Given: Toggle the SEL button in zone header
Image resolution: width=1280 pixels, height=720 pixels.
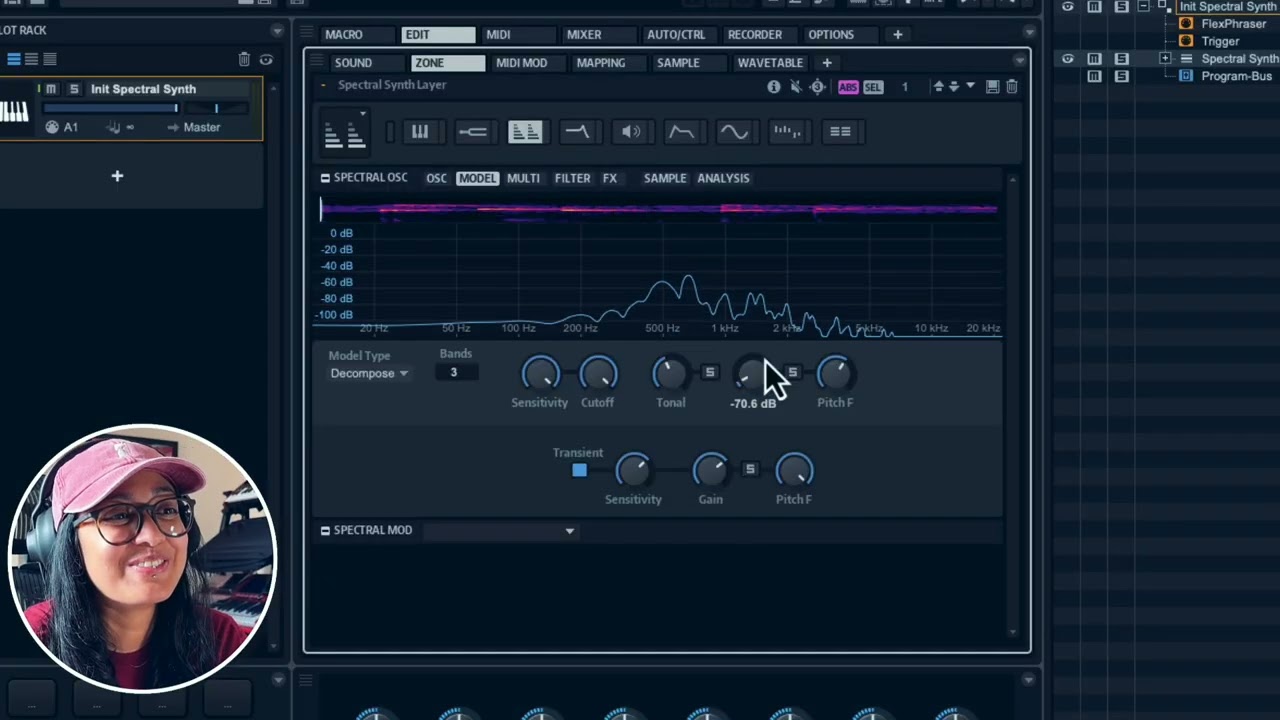Looking at the screenshot, I should (x=873, y=87).
